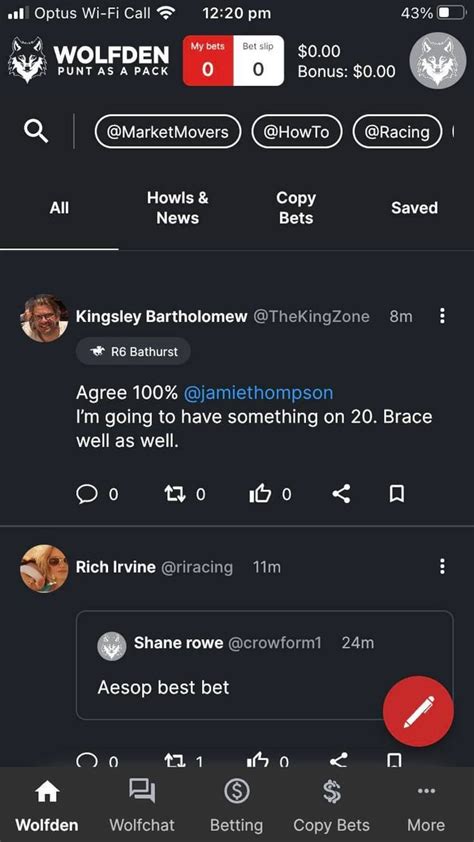Open search with the magnifier icon
The width and height of the screenshot is (474, 842).
click(36, 131)
